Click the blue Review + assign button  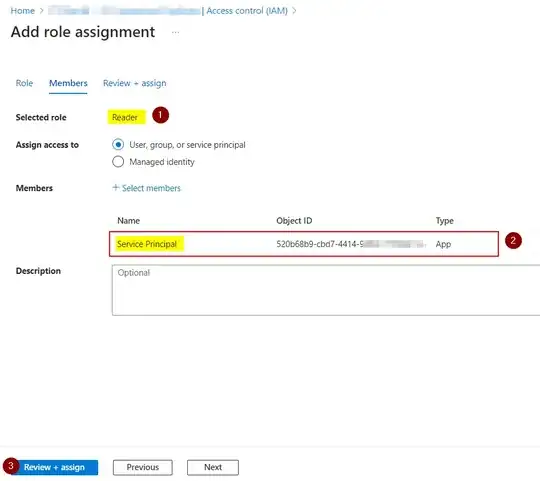[54, 467]
